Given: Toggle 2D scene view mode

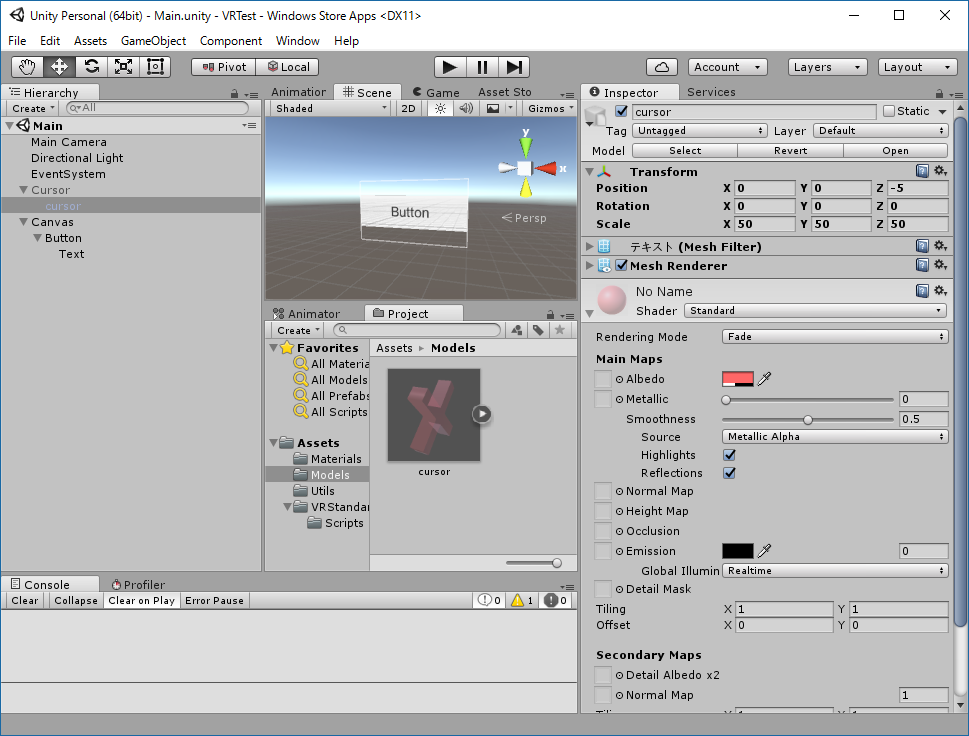Looking at the screenshot, I should (x=408, y=108).
